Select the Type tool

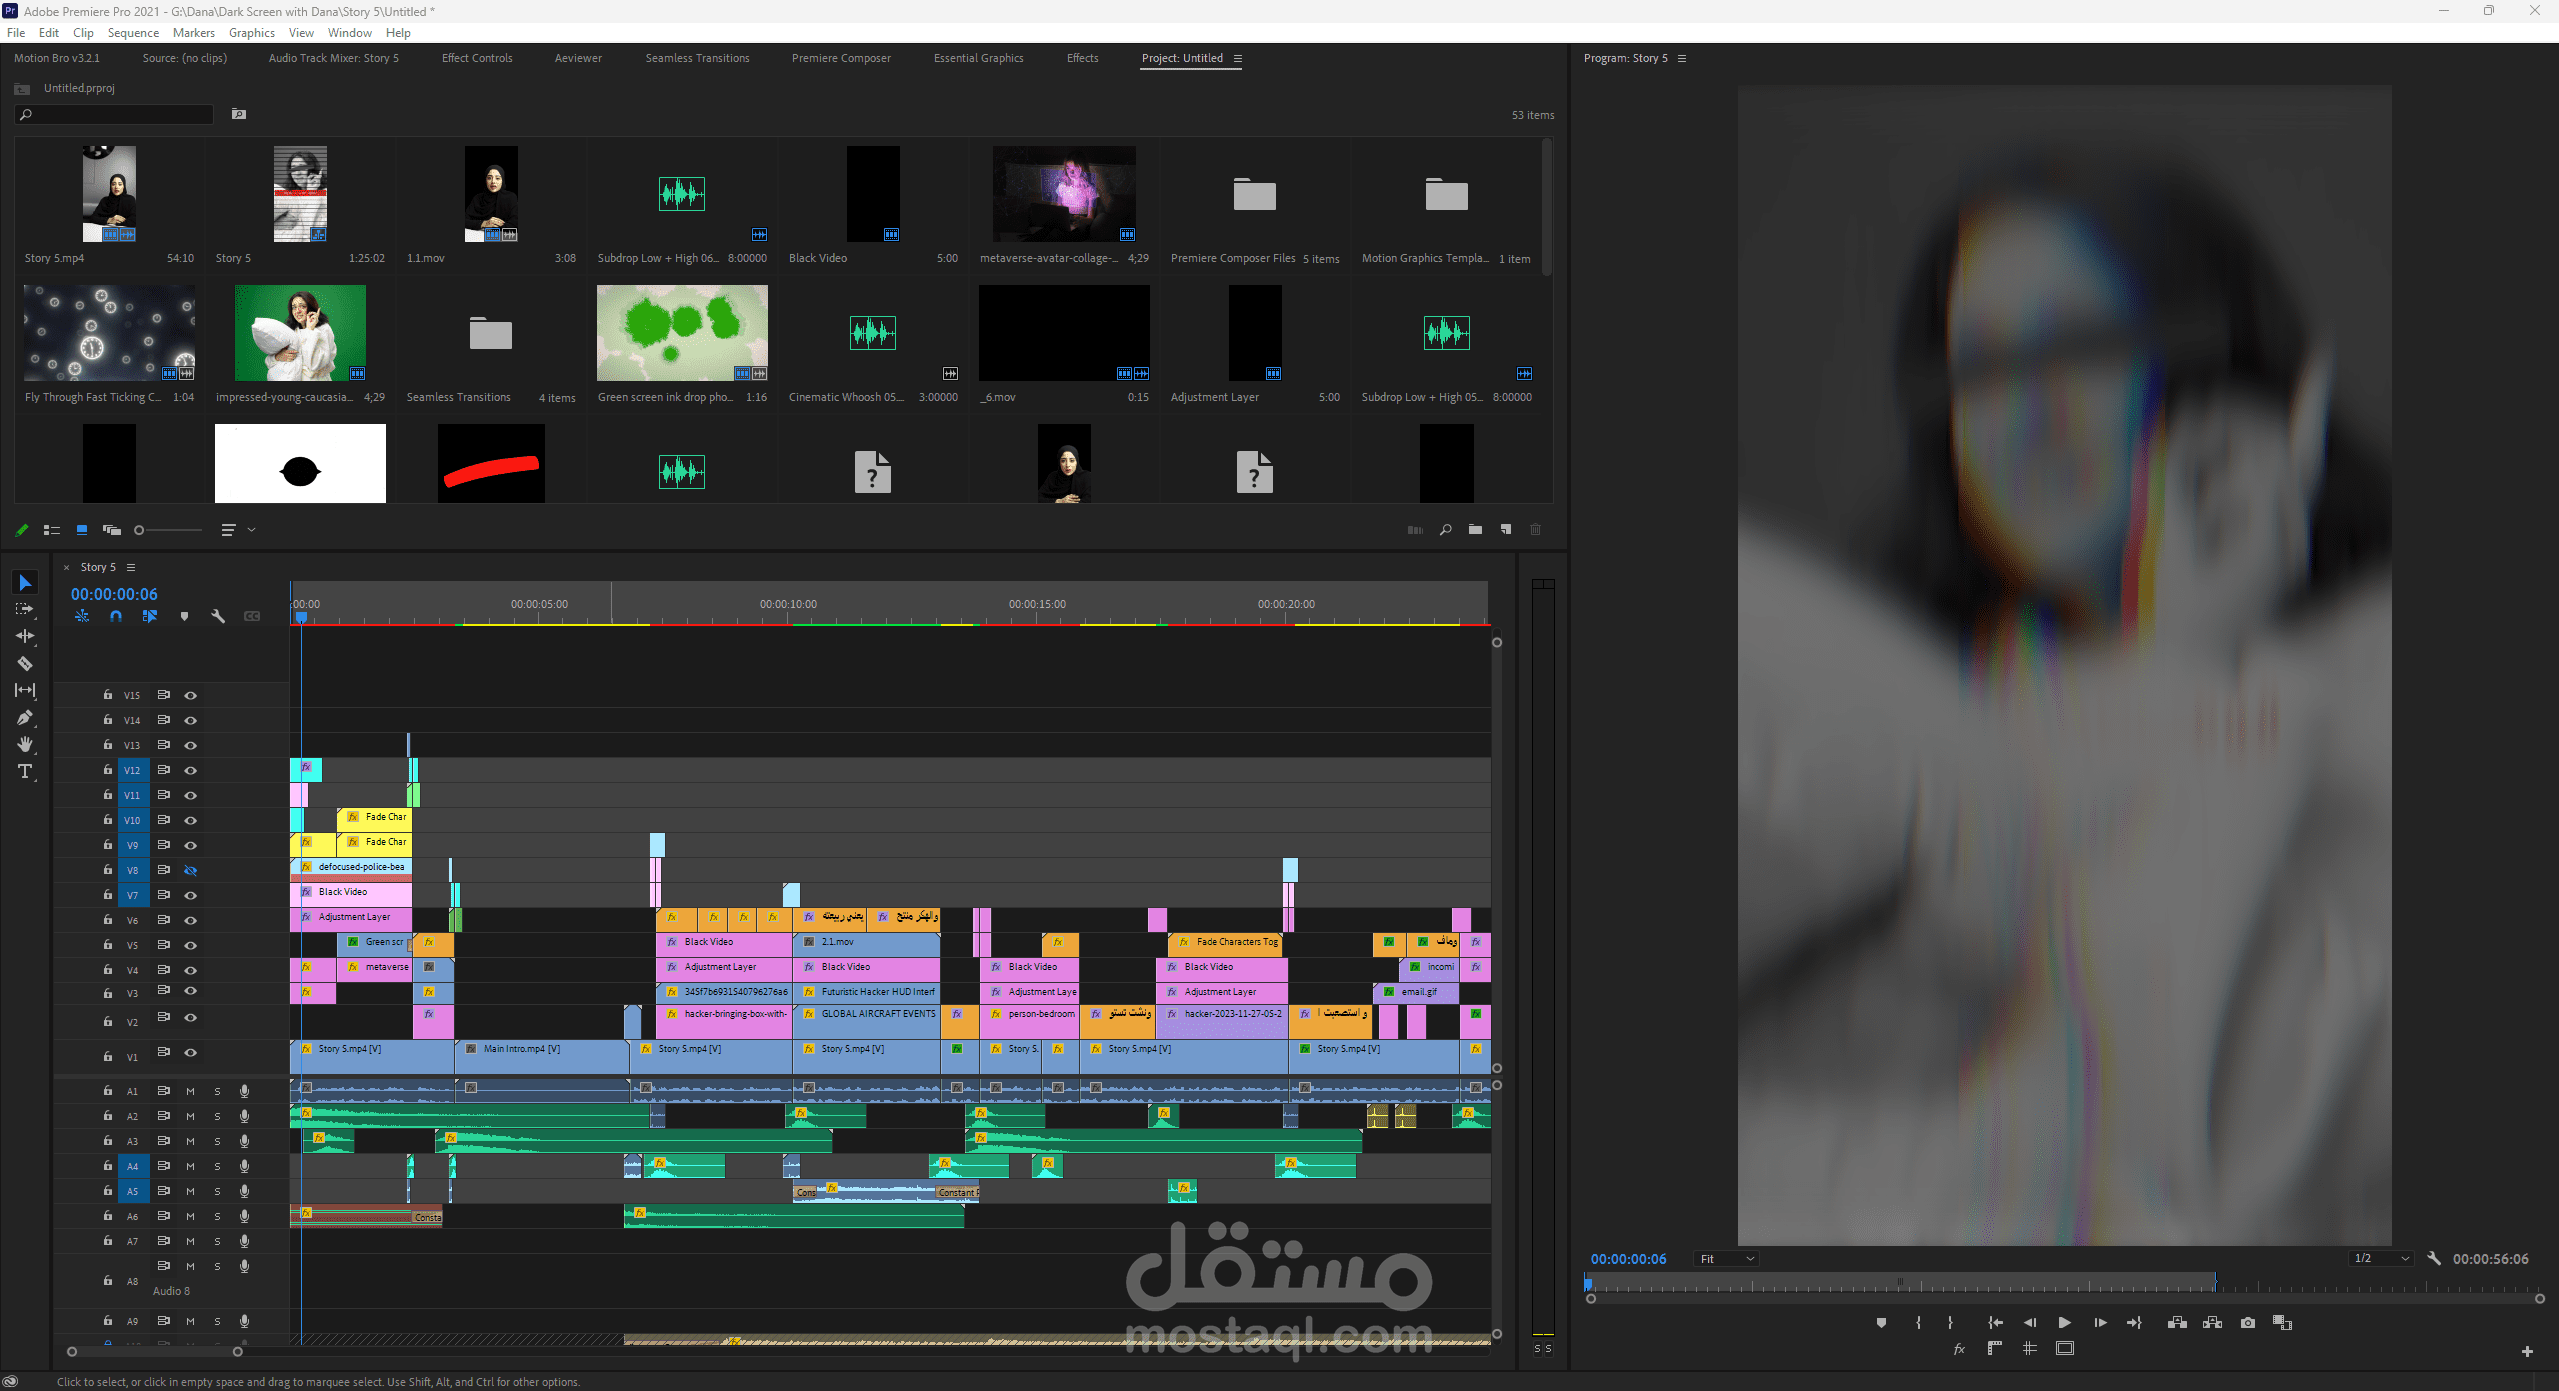click(x=25, y=772)
